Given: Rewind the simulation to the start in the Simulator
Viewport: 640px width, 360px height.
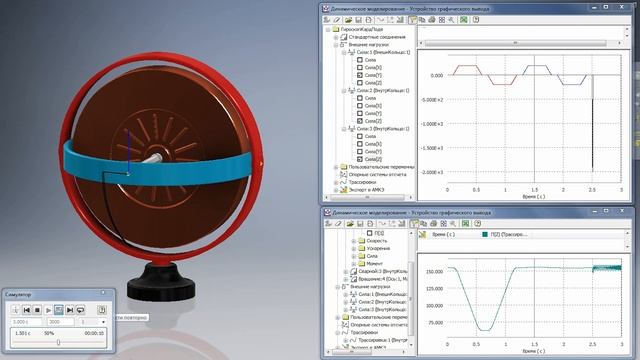Looking at the screenshot, I should (27, 310).
